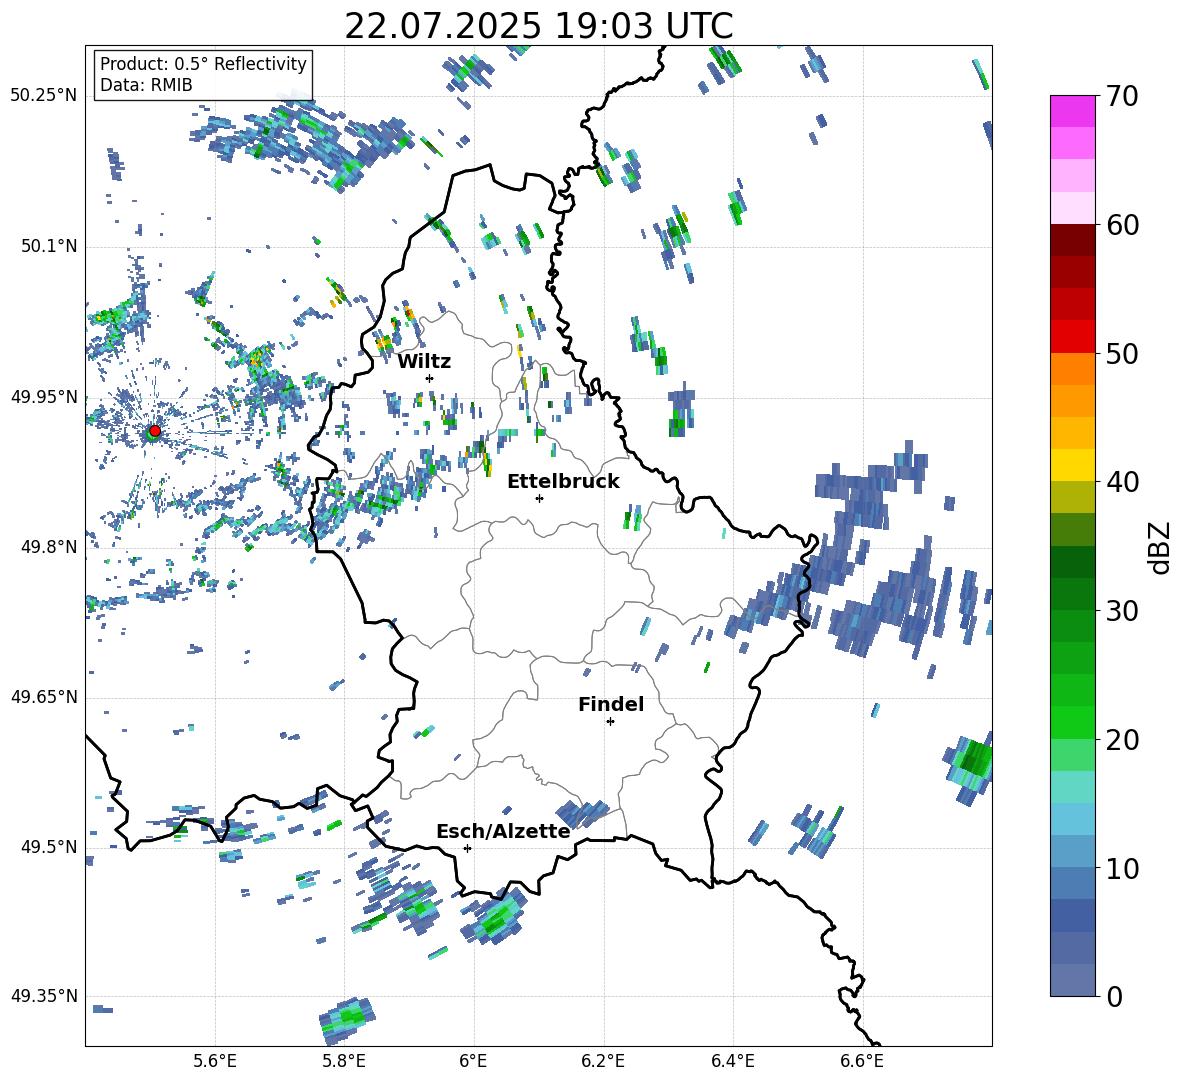Click the 49.95°N latitude label
This screenshot has width=1184, height=1081.
pyautogui.click(x=44, y=397)
